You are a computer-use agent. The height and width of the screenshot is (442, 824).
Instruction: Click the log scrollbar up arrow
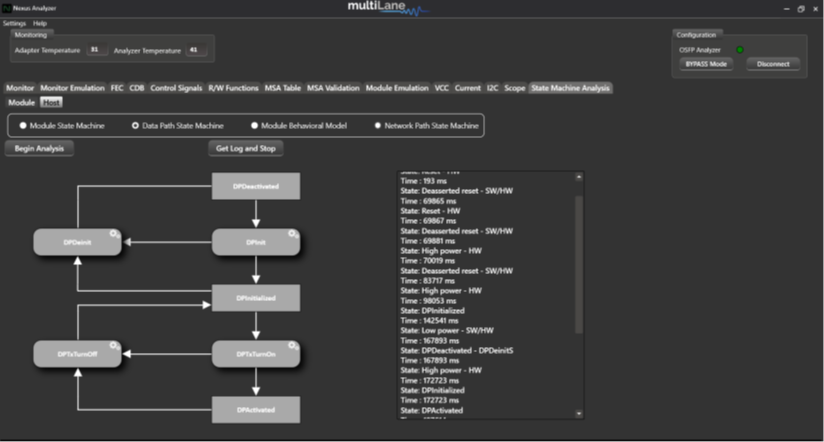[579, 176]
